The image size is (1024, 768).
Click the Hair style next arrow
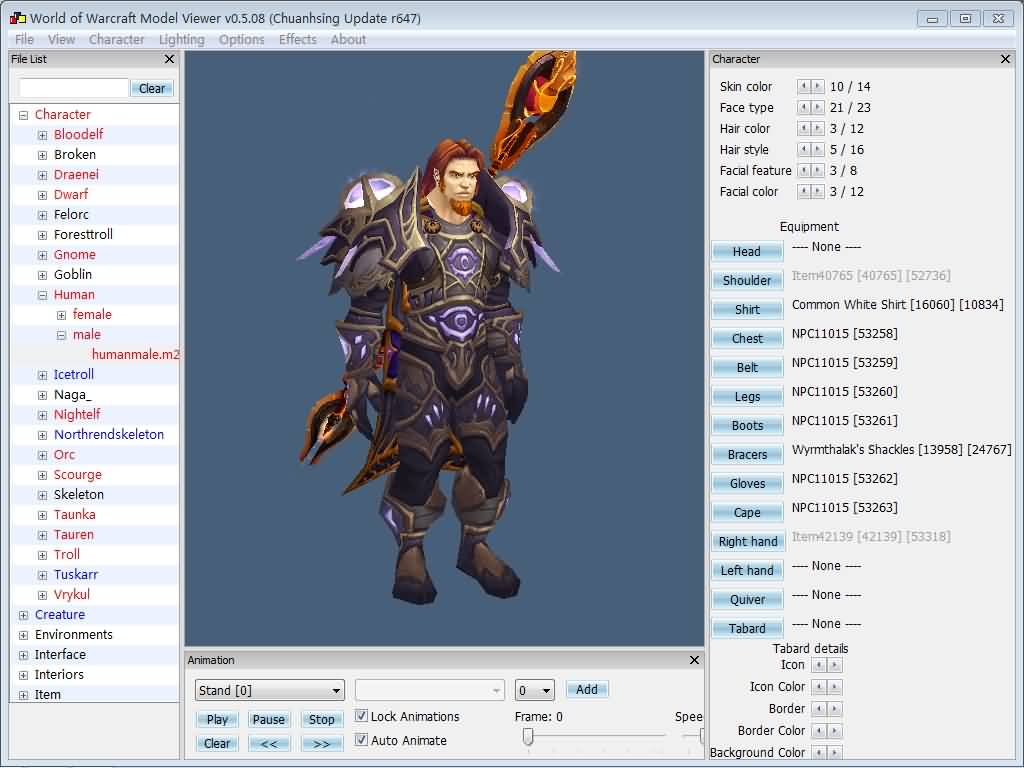coord(818,149)
